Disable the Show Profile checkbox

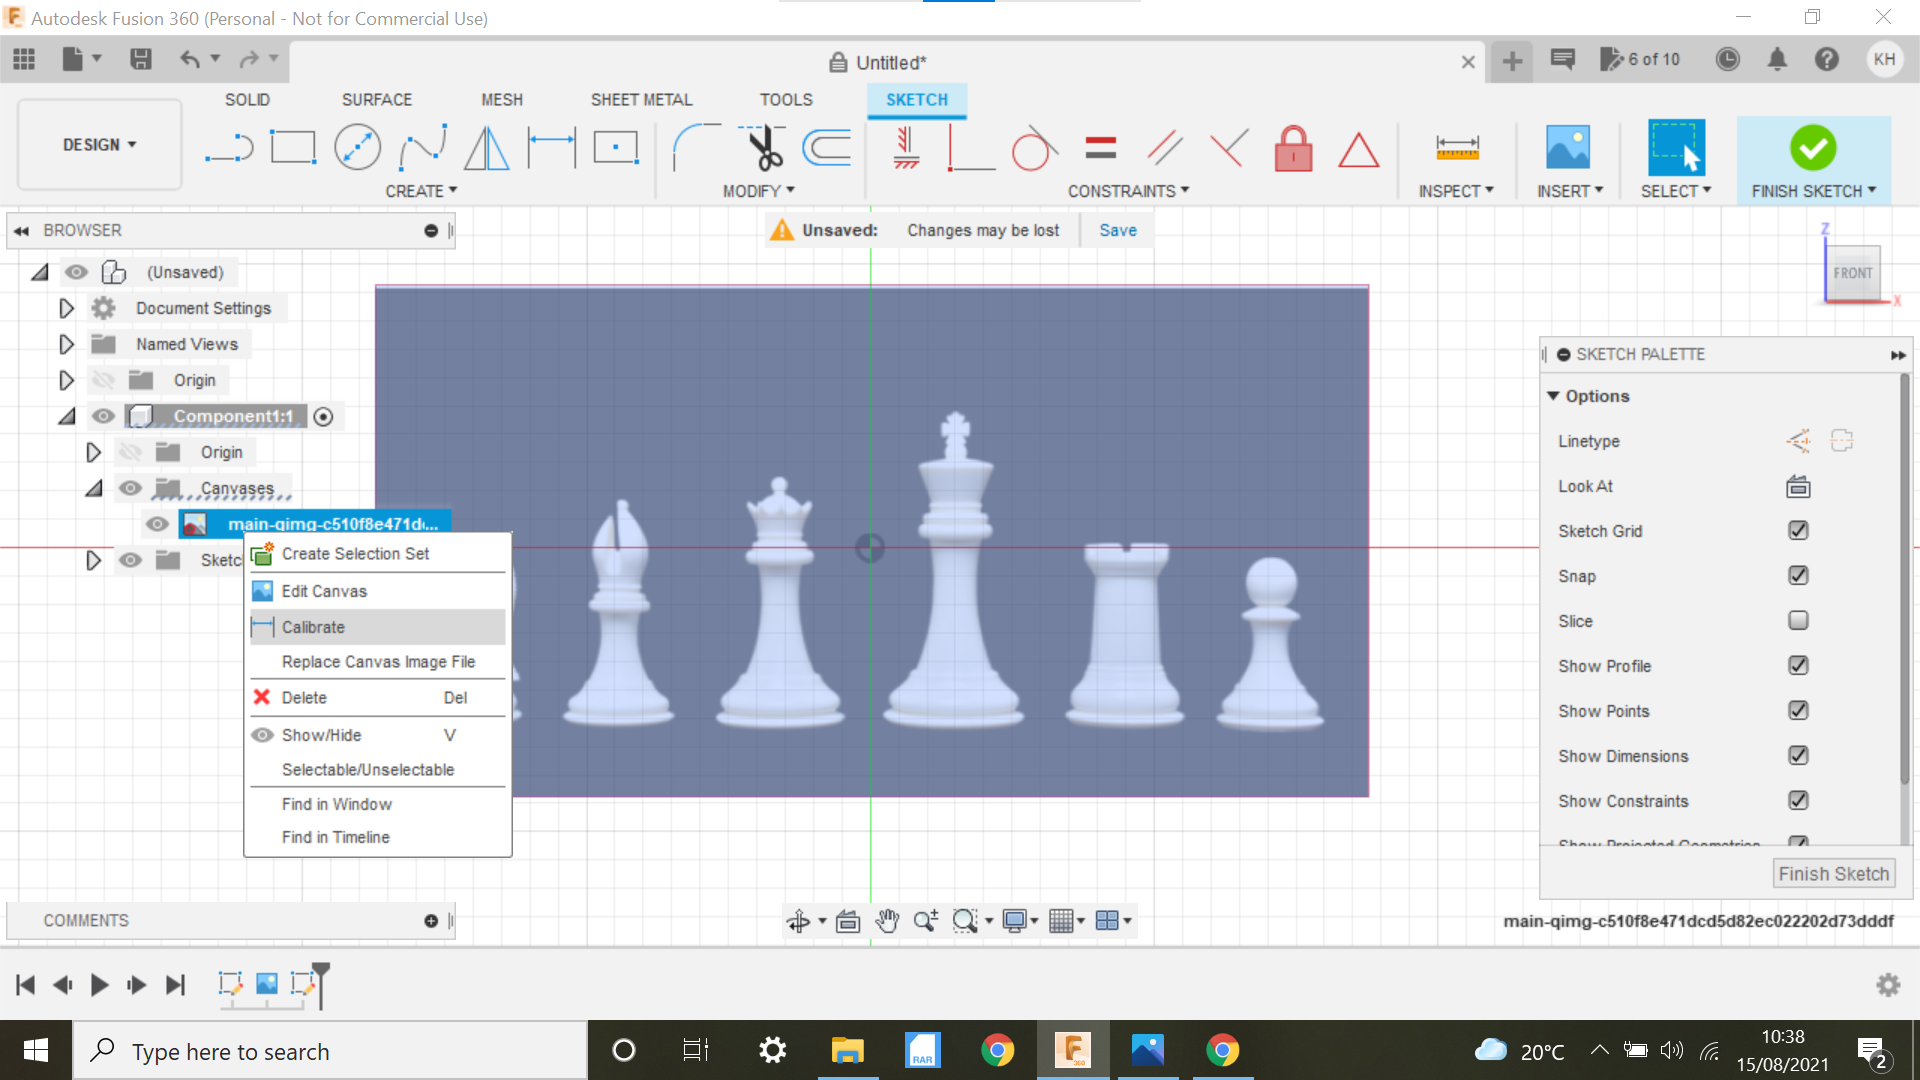coord(1799,665)
